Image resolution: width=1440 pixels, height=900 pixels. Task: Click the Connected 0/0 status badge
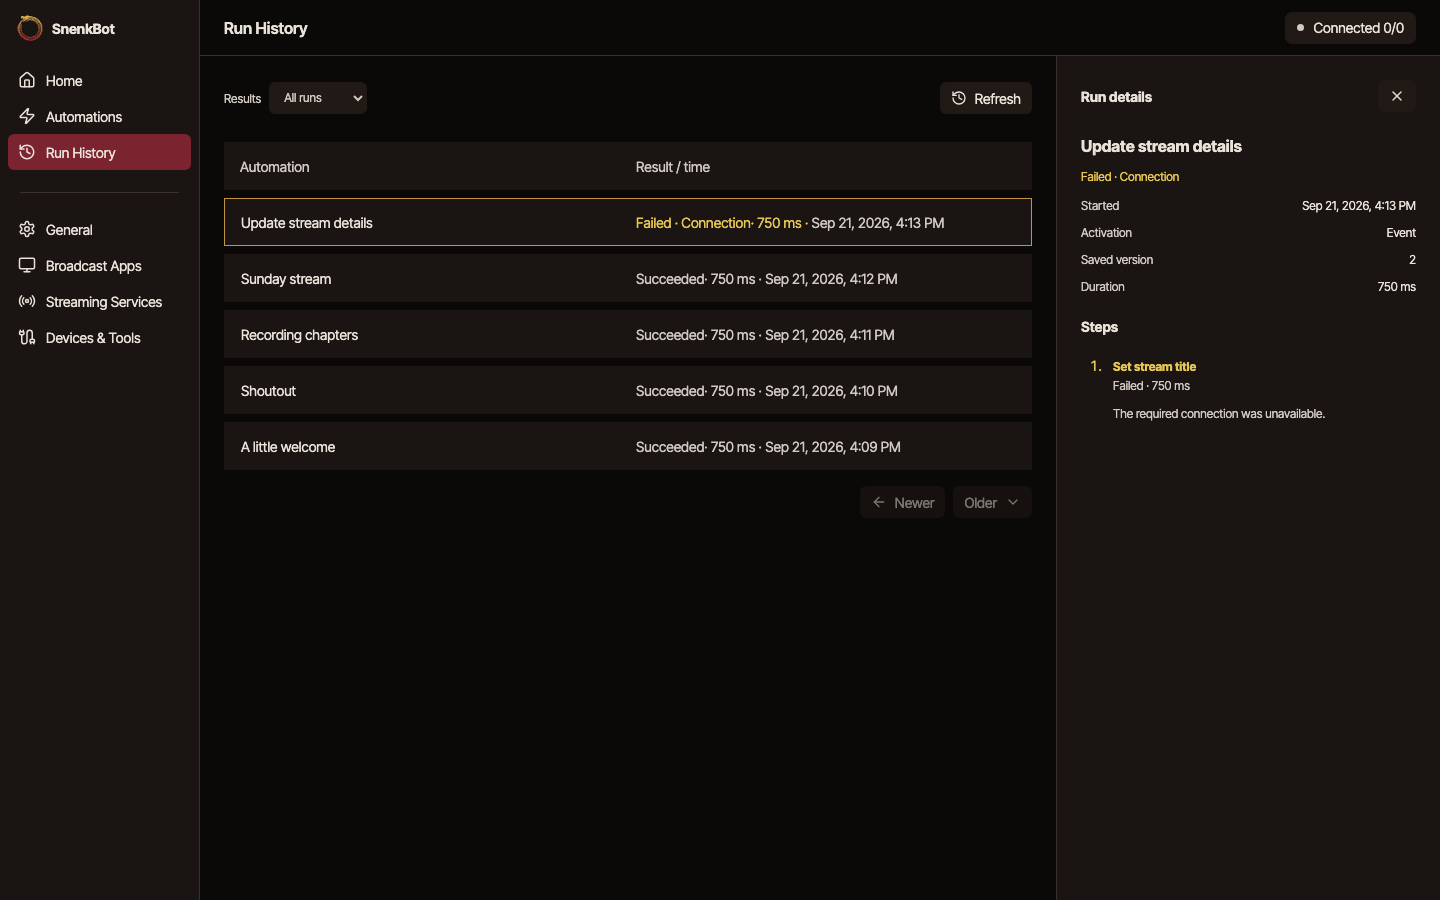pyautogui.click(x=1350, y=28)
